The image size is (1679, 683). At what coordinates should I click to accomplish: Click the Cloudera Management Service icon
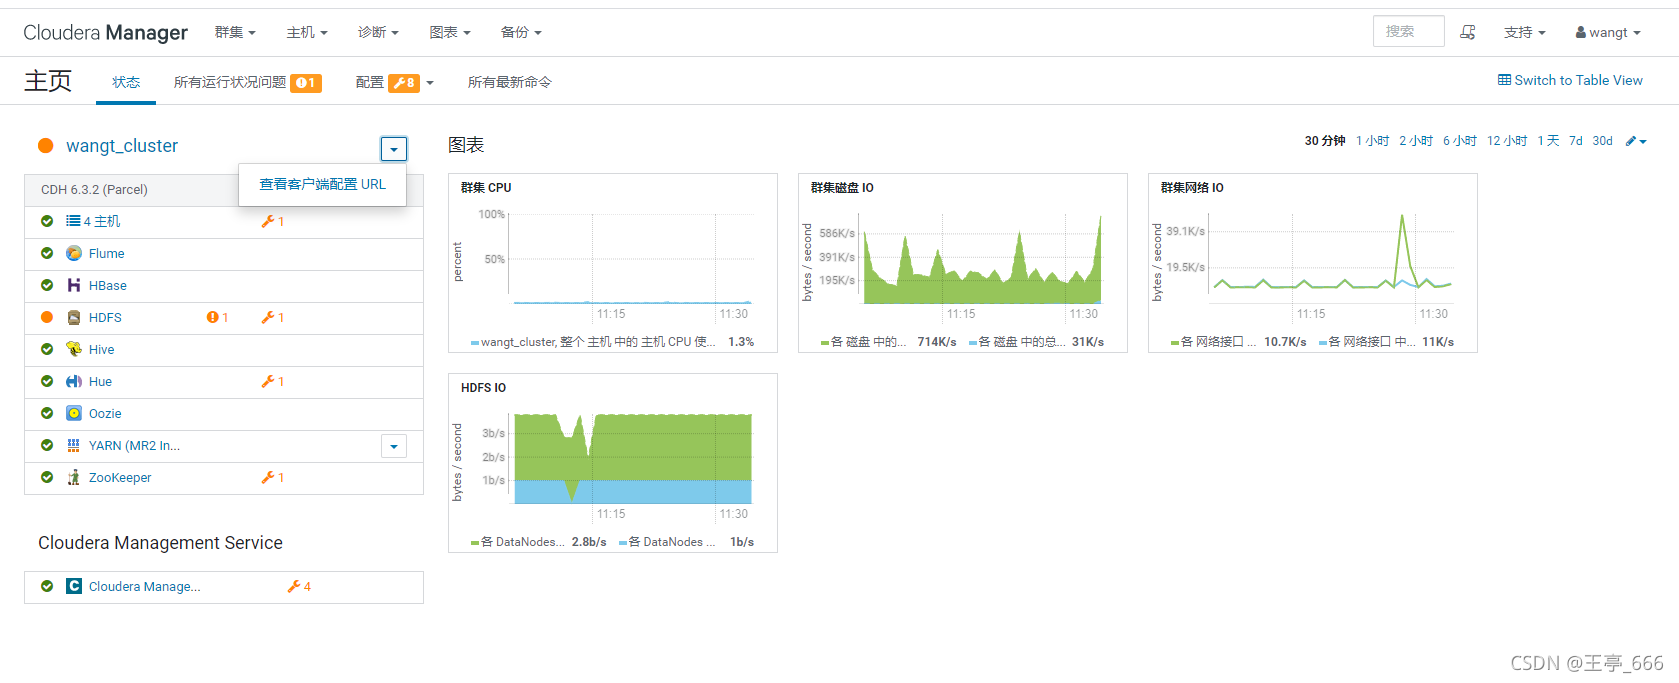(74, 586)
